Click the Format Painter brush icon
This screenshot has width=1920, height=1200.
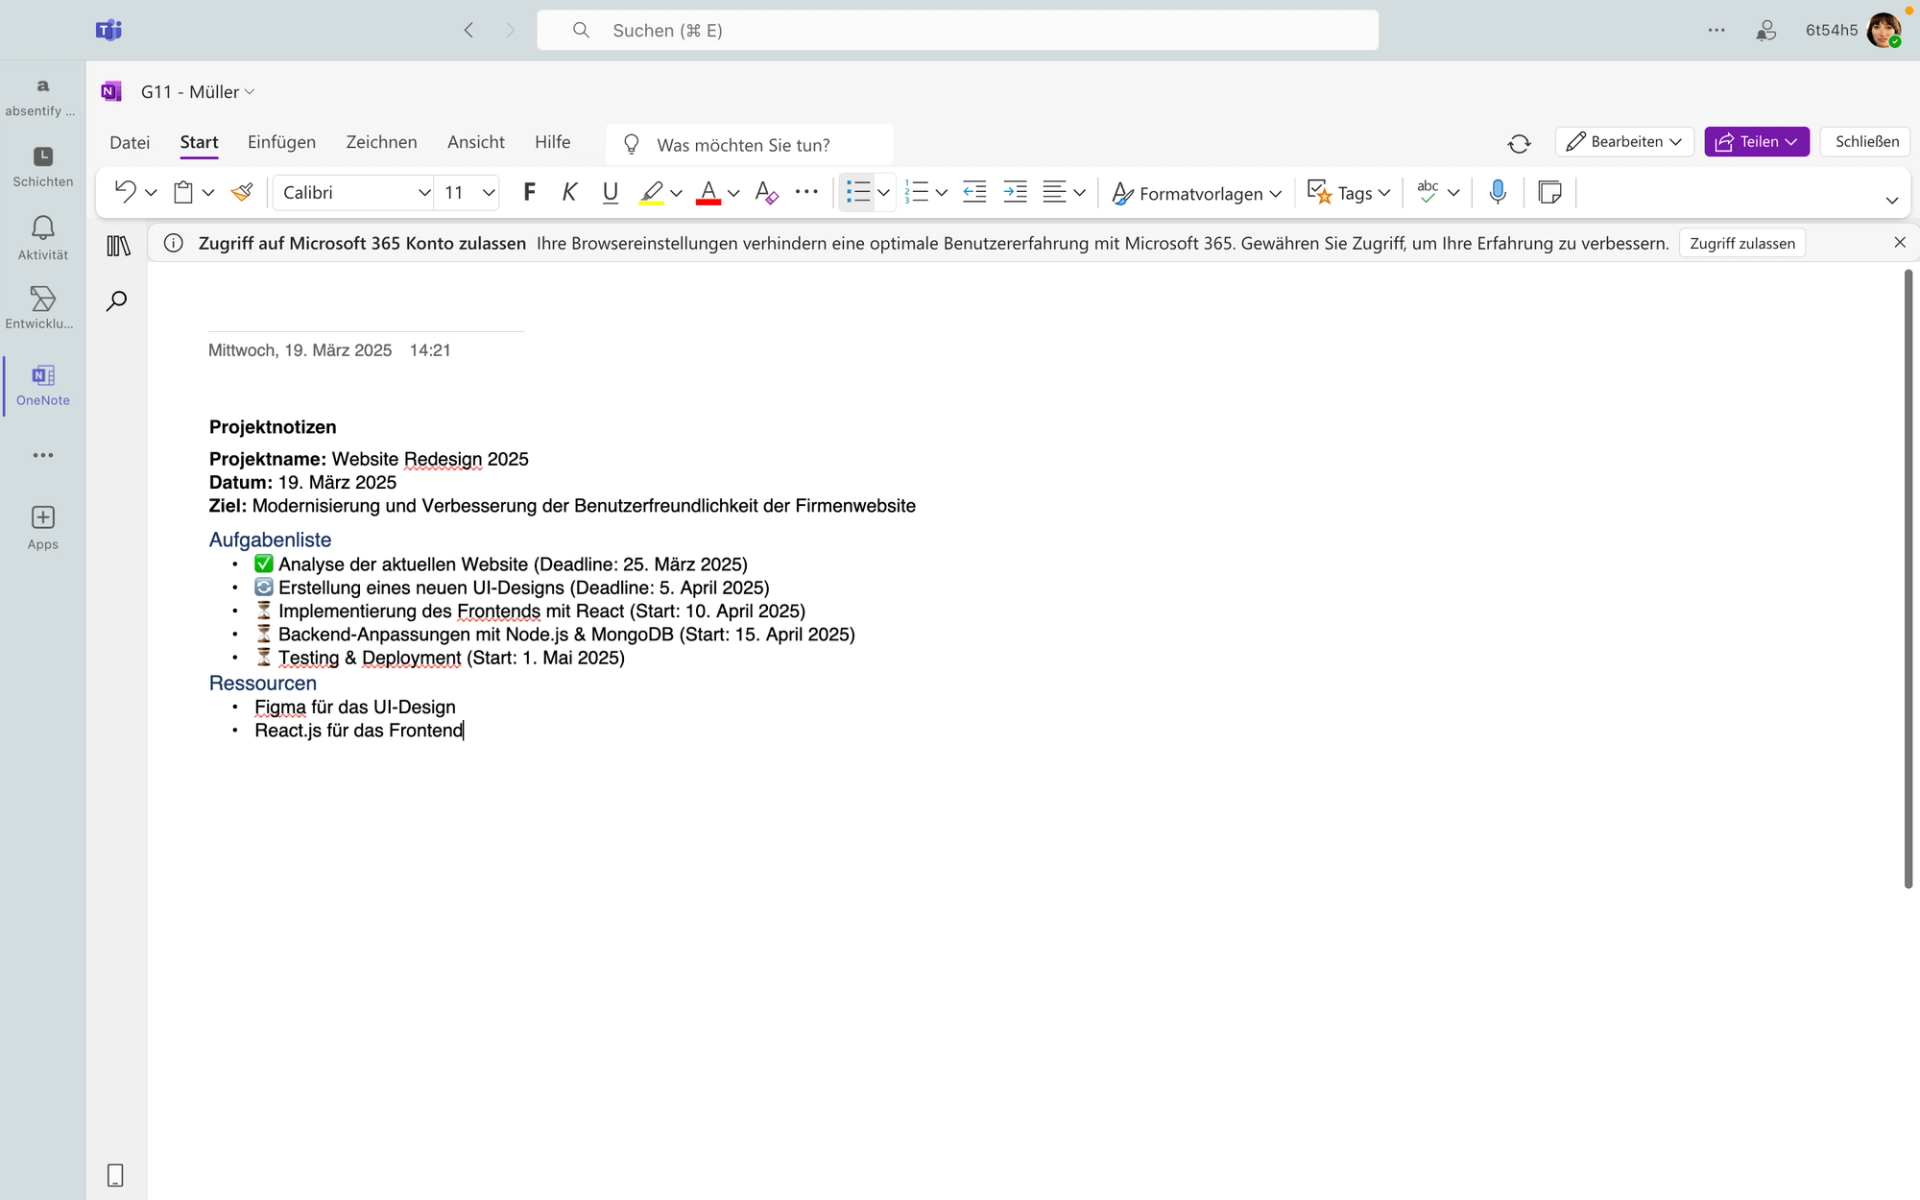click(x=241, y=192)
